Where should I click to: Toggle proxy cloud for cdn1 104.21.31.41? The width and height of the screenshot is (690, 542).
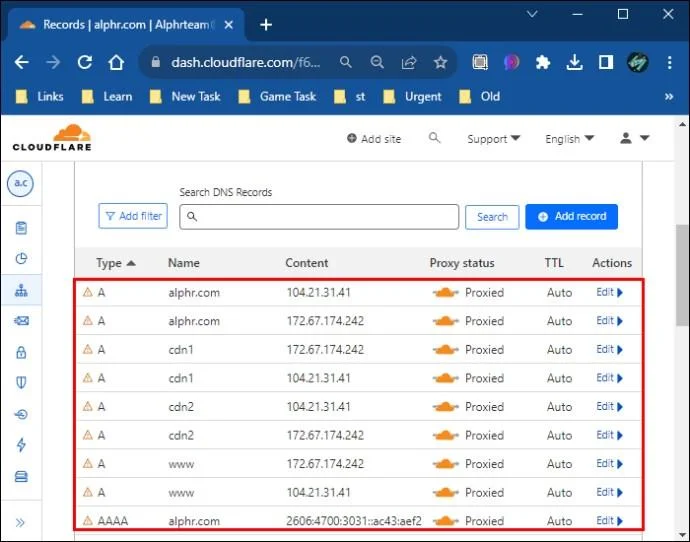pyautogui.click(x=445, y=378)
